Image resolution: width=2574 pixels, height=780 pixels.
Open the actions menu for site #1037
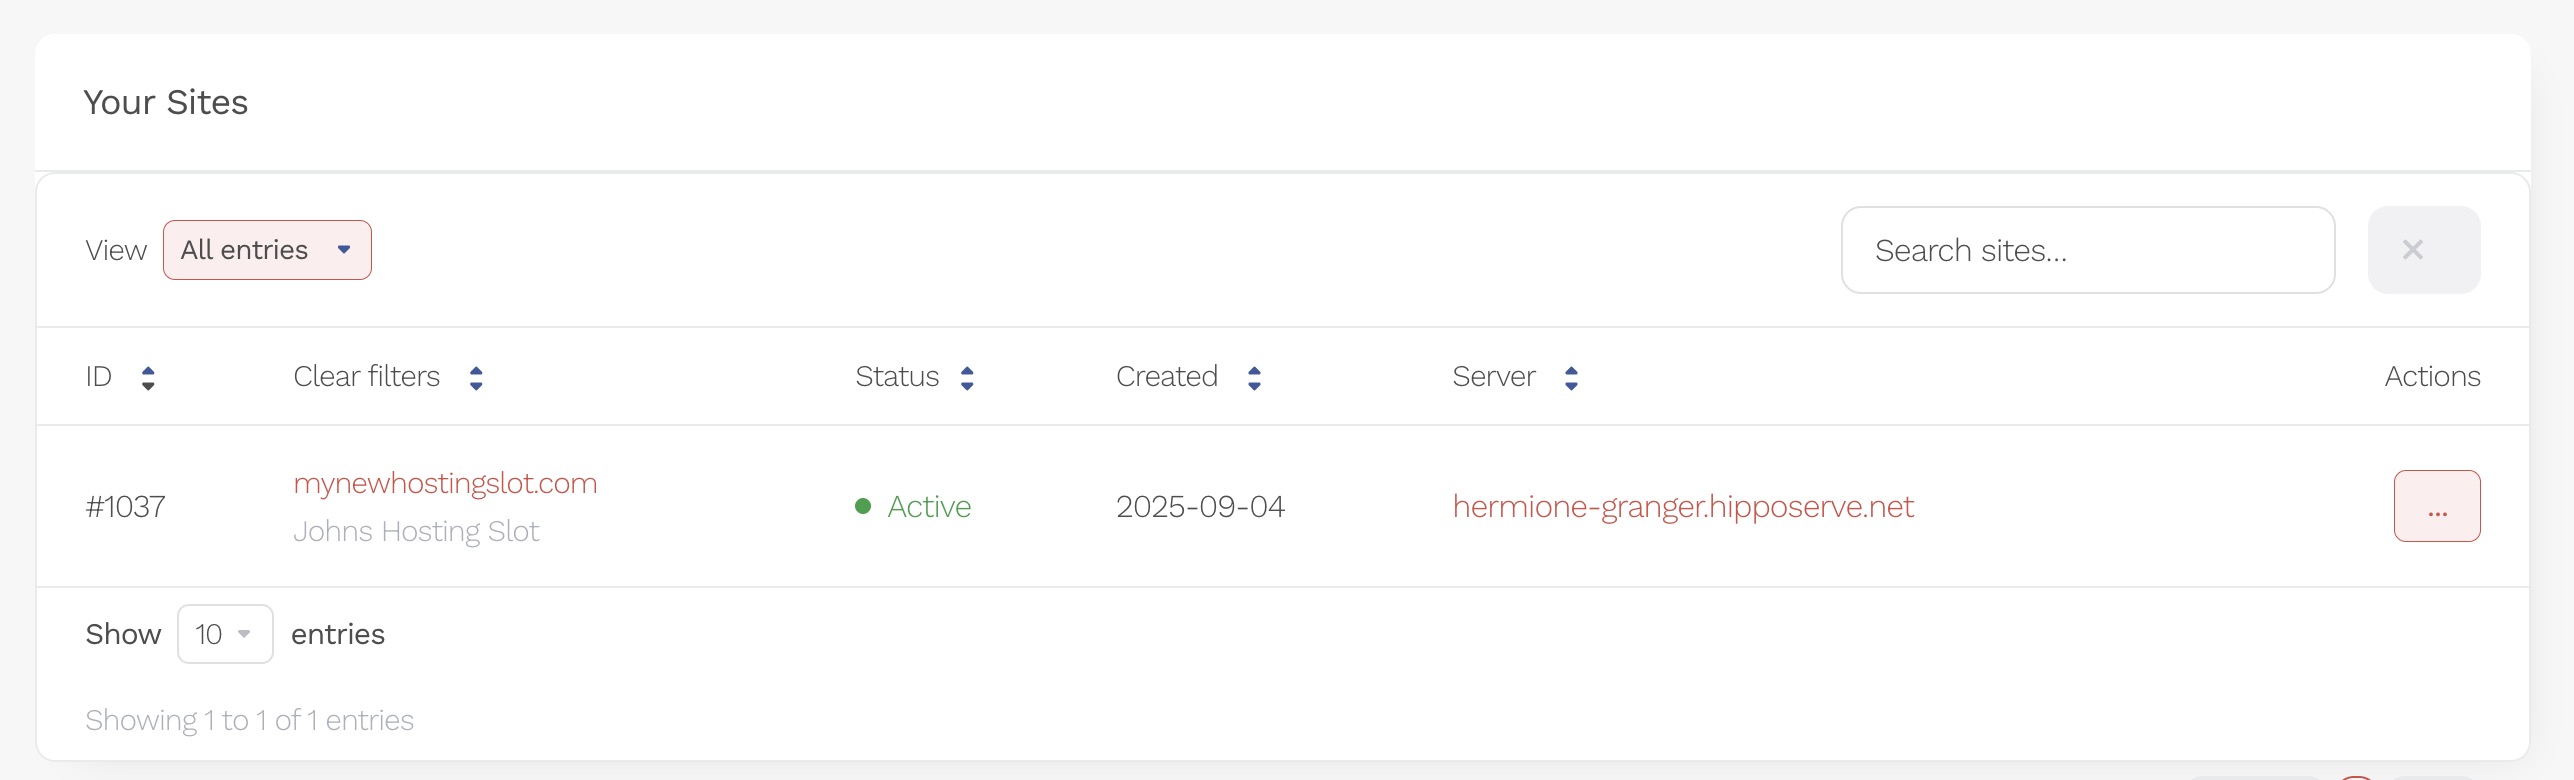(x=2436, y=506)
